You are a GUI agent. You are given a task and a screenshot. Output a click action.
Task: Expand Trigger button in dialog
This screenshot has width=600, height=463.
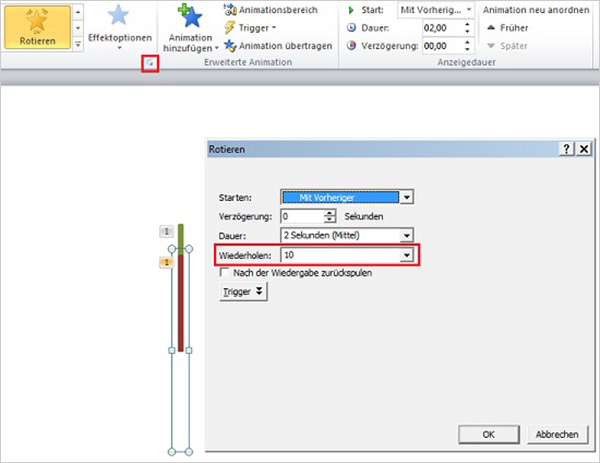[243, 292]
